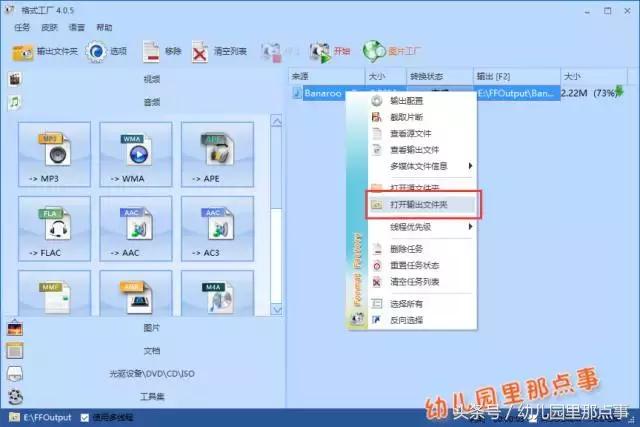
Task: Click the E:\FFOutput status bar folder
Action: pos(40,418)
